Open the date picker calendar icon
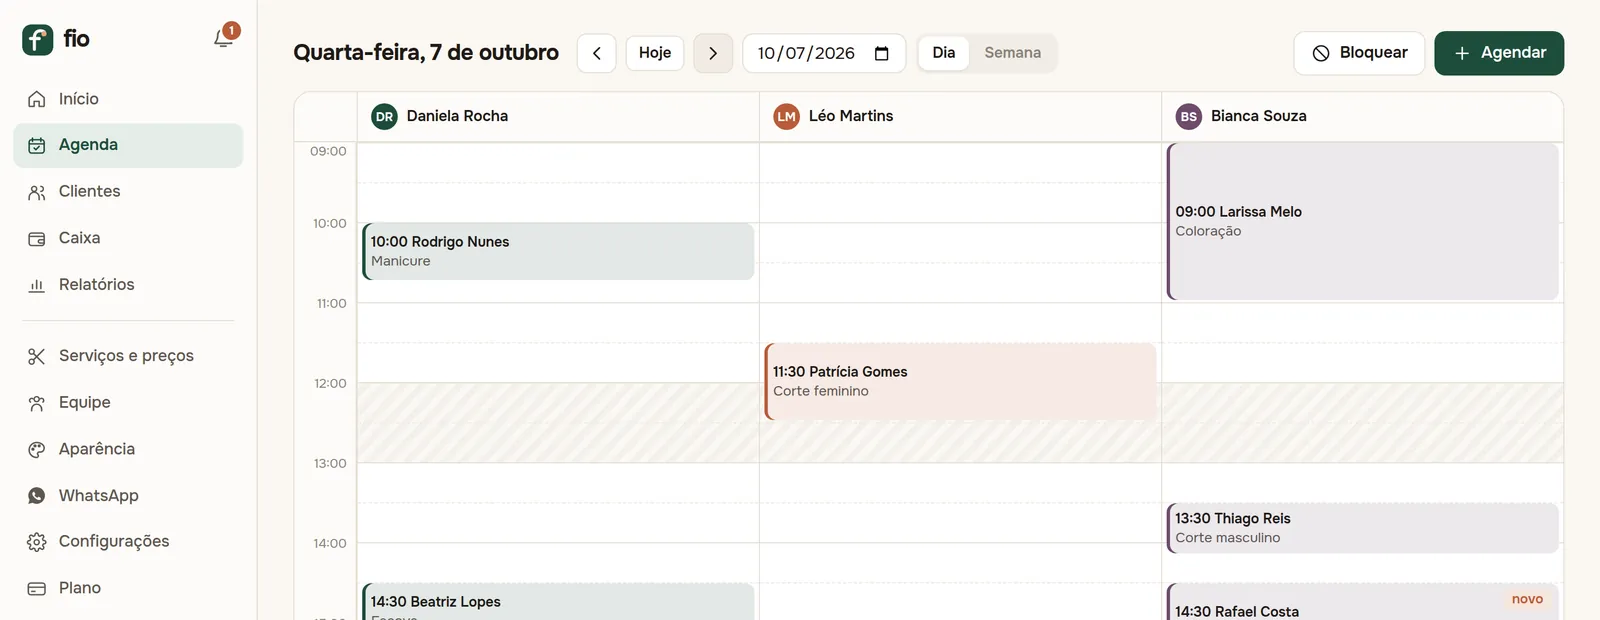1600x620 pixels. (x=882, y=53)
